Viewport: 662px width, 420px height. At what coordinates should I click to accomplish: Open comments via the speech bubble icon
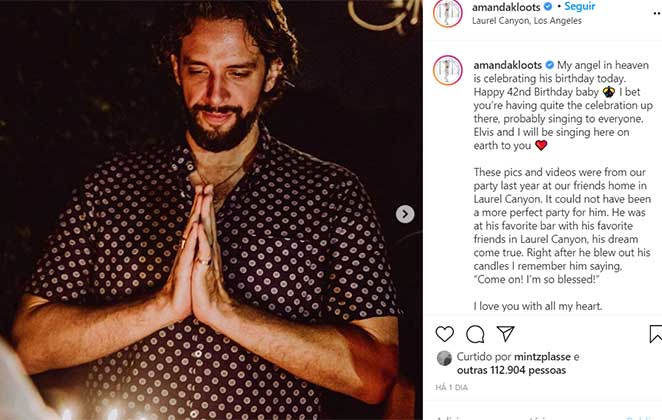(x=475, y=334)
